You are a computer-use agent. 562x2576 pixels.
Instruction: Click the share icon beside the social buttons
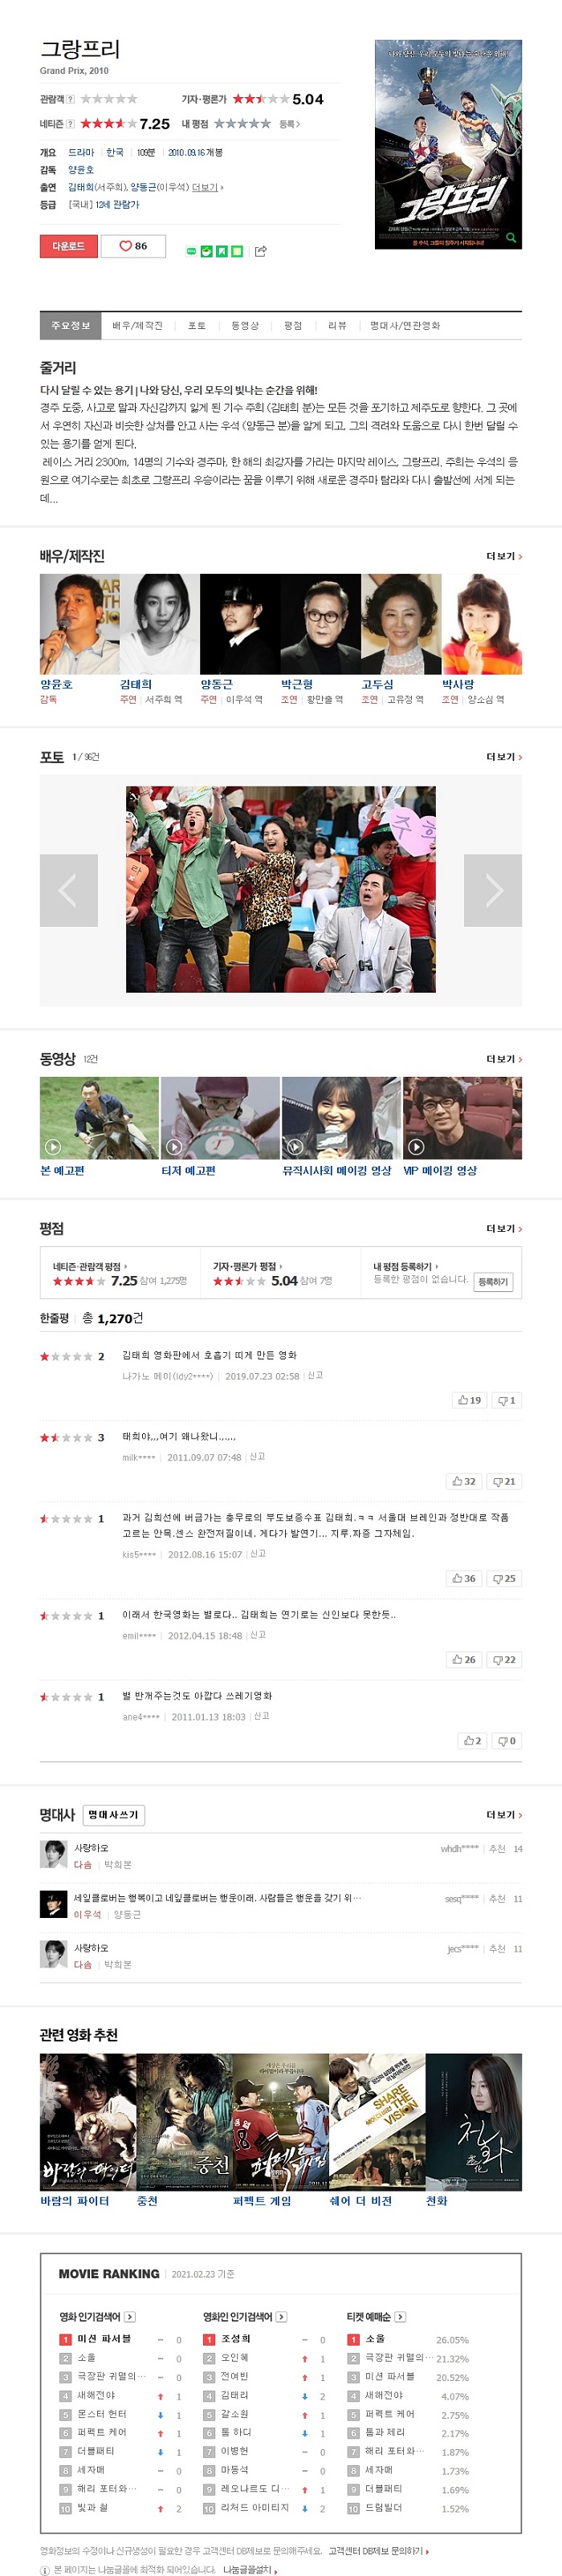(x=260, y=251)
